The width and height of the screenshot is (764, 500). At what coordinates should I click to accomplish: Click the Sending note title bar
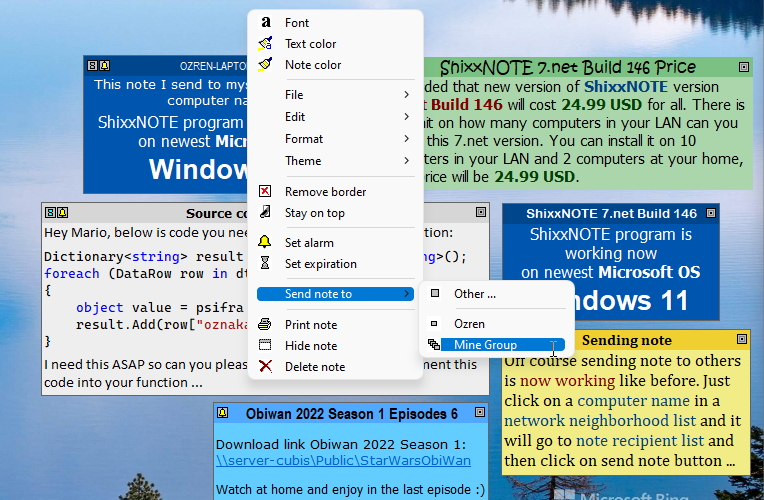(x=627, y=340)
